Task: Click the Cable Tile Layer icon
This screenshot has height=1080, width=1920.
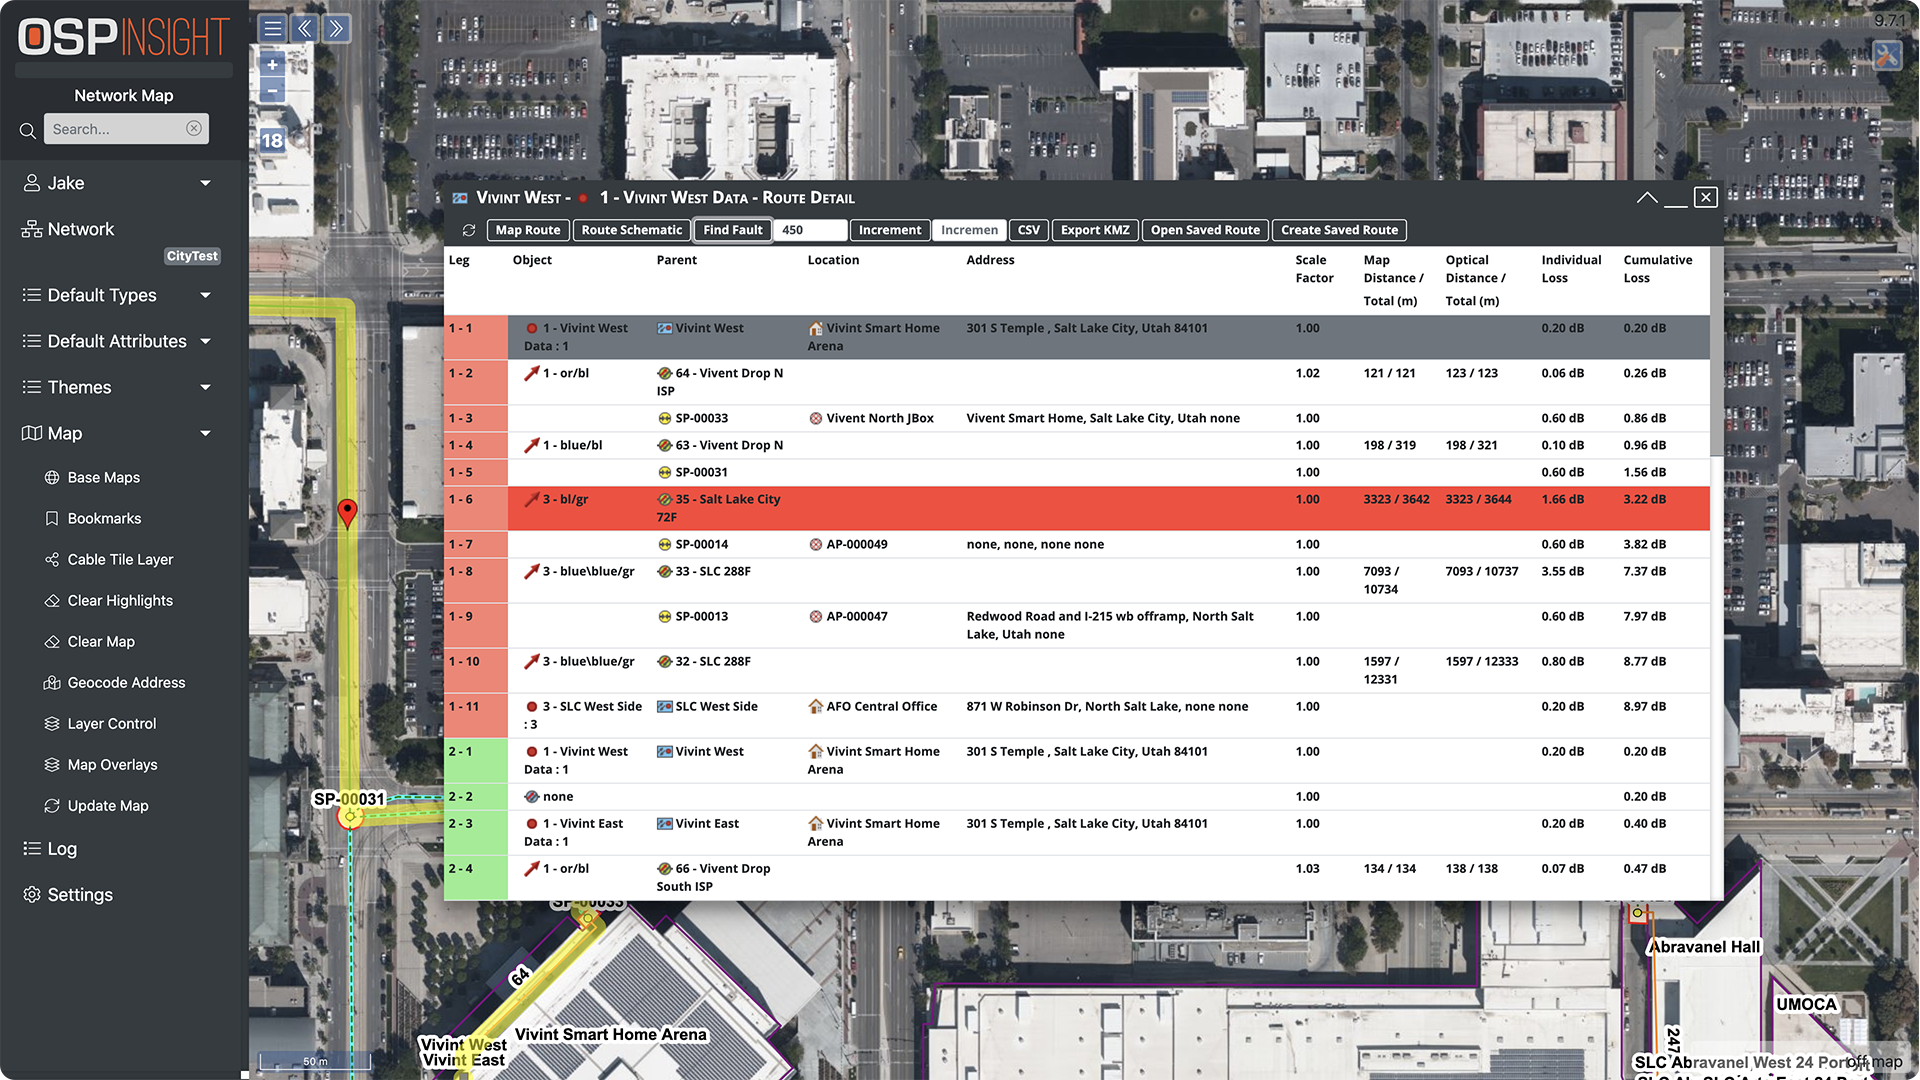Action: pos(52,560)
